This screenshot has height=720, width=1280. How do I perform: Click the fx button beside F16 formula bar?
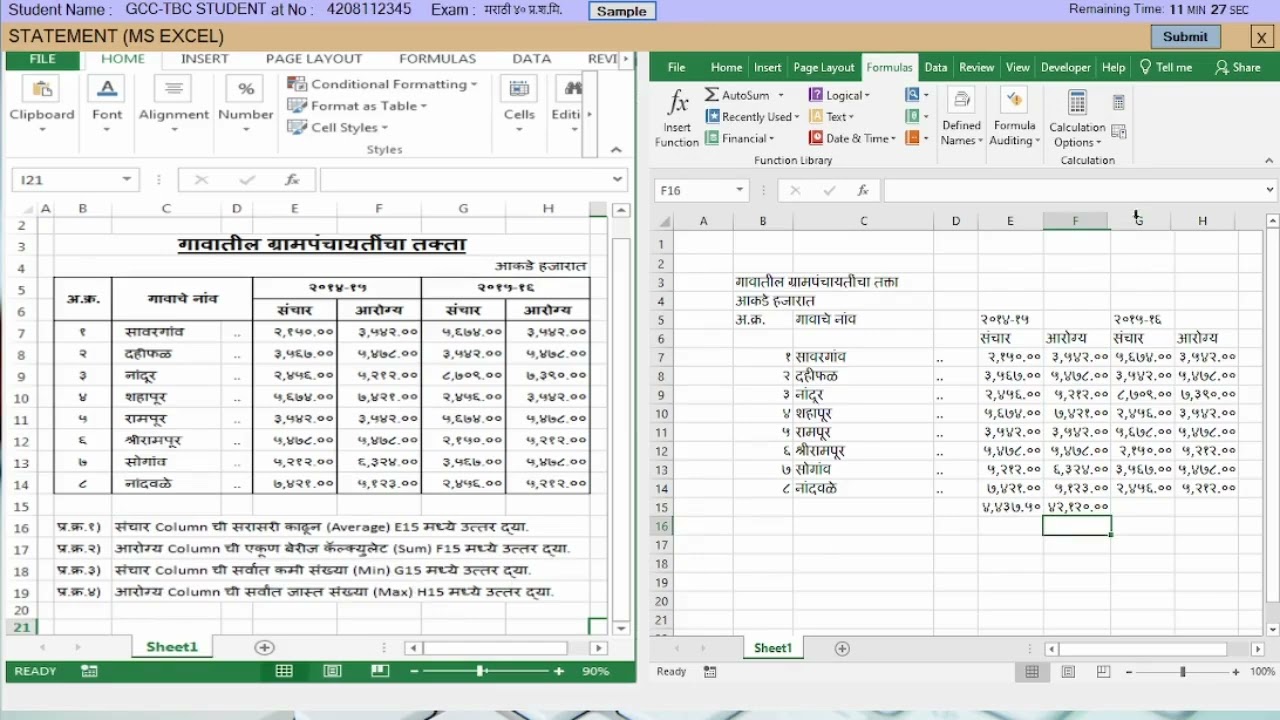[862, 190]
